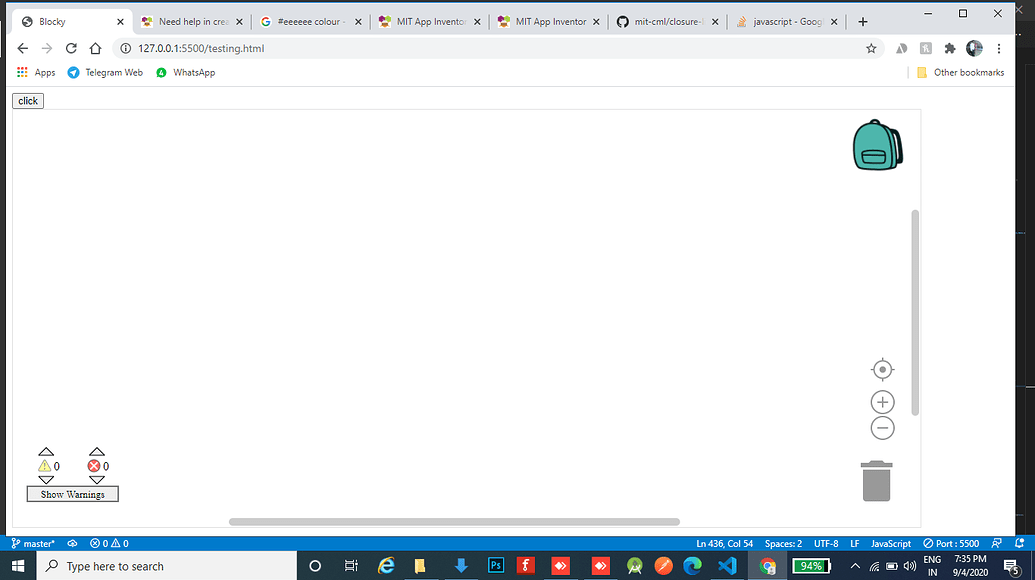Zoom in on the Blockly workspace

pos(882,401)
